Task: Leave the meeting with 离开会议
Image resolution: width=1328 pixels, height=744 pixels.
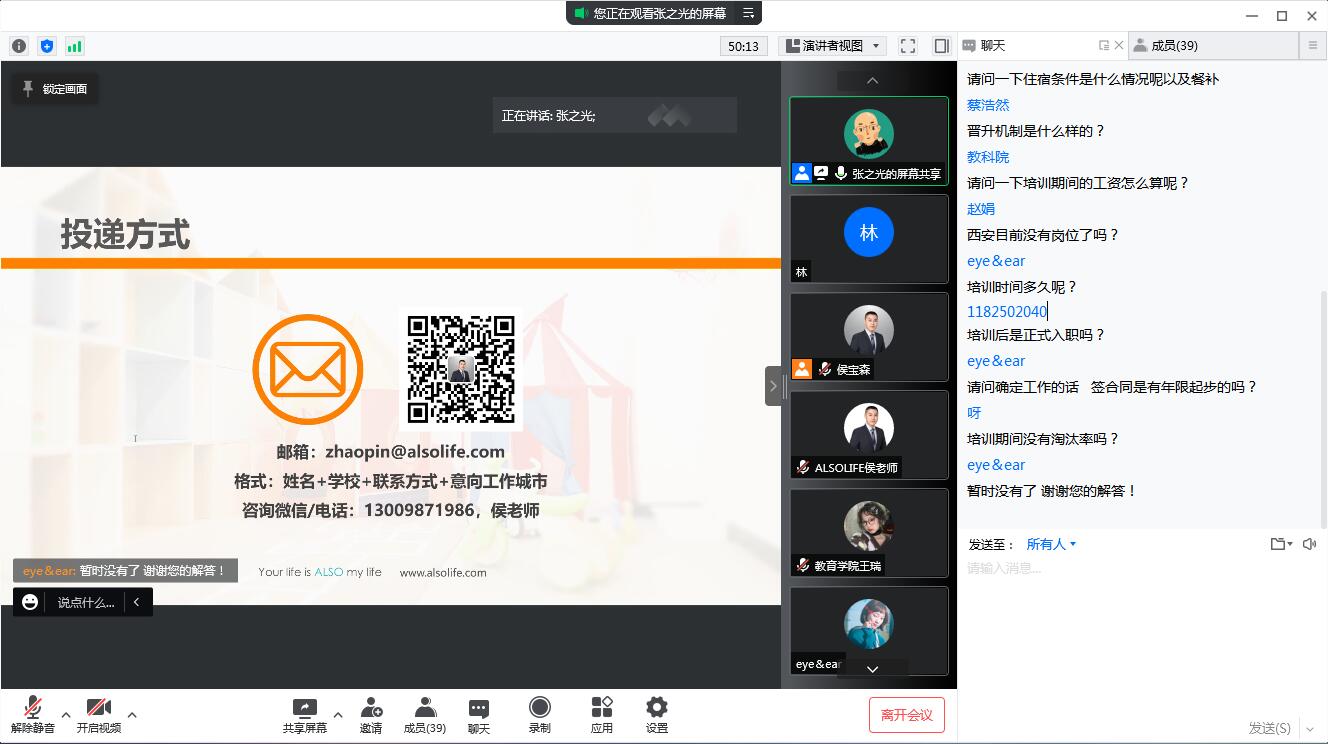Action: click(x=907, y=715)
